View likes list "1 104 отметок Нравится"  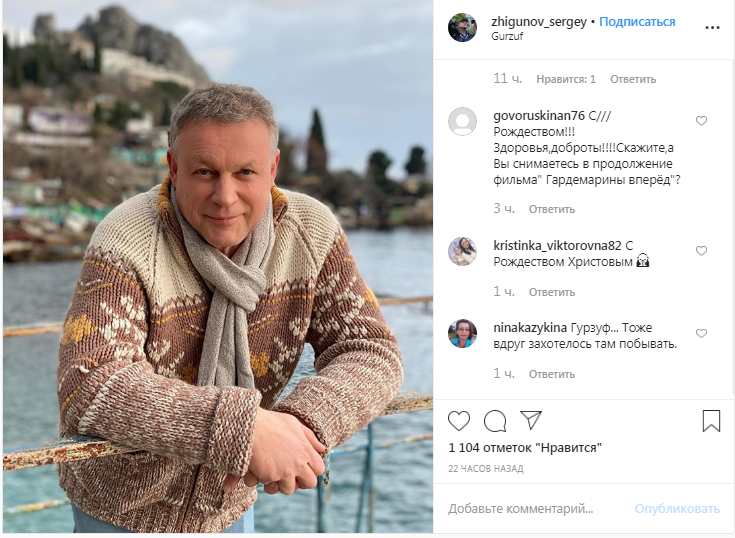[x=525, y=448]
